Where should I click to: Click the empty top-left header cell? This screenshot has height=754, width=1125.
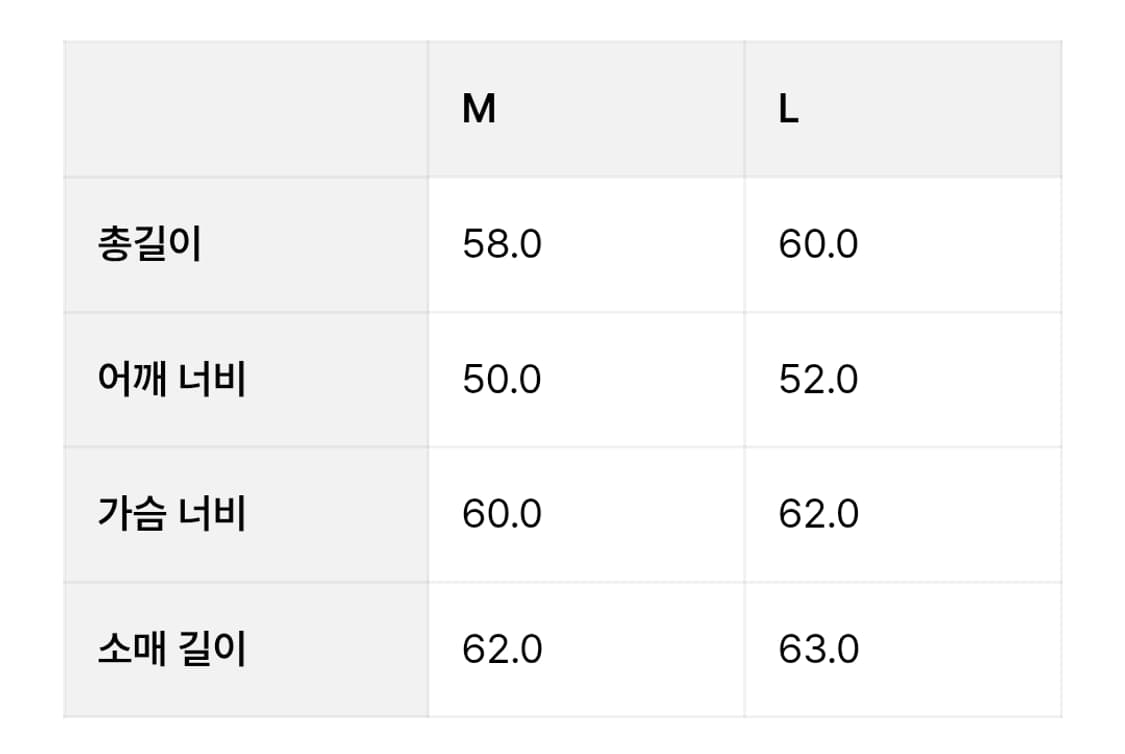pos(246,109)
